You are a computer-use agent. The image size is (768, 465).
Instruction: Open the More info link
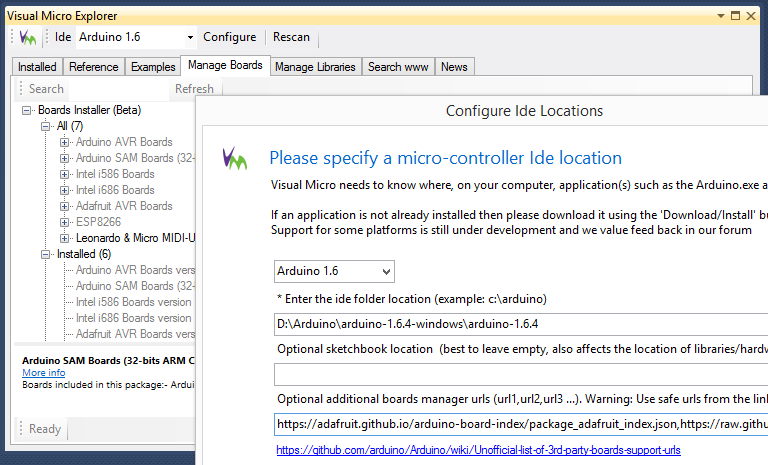pos(44,373)
